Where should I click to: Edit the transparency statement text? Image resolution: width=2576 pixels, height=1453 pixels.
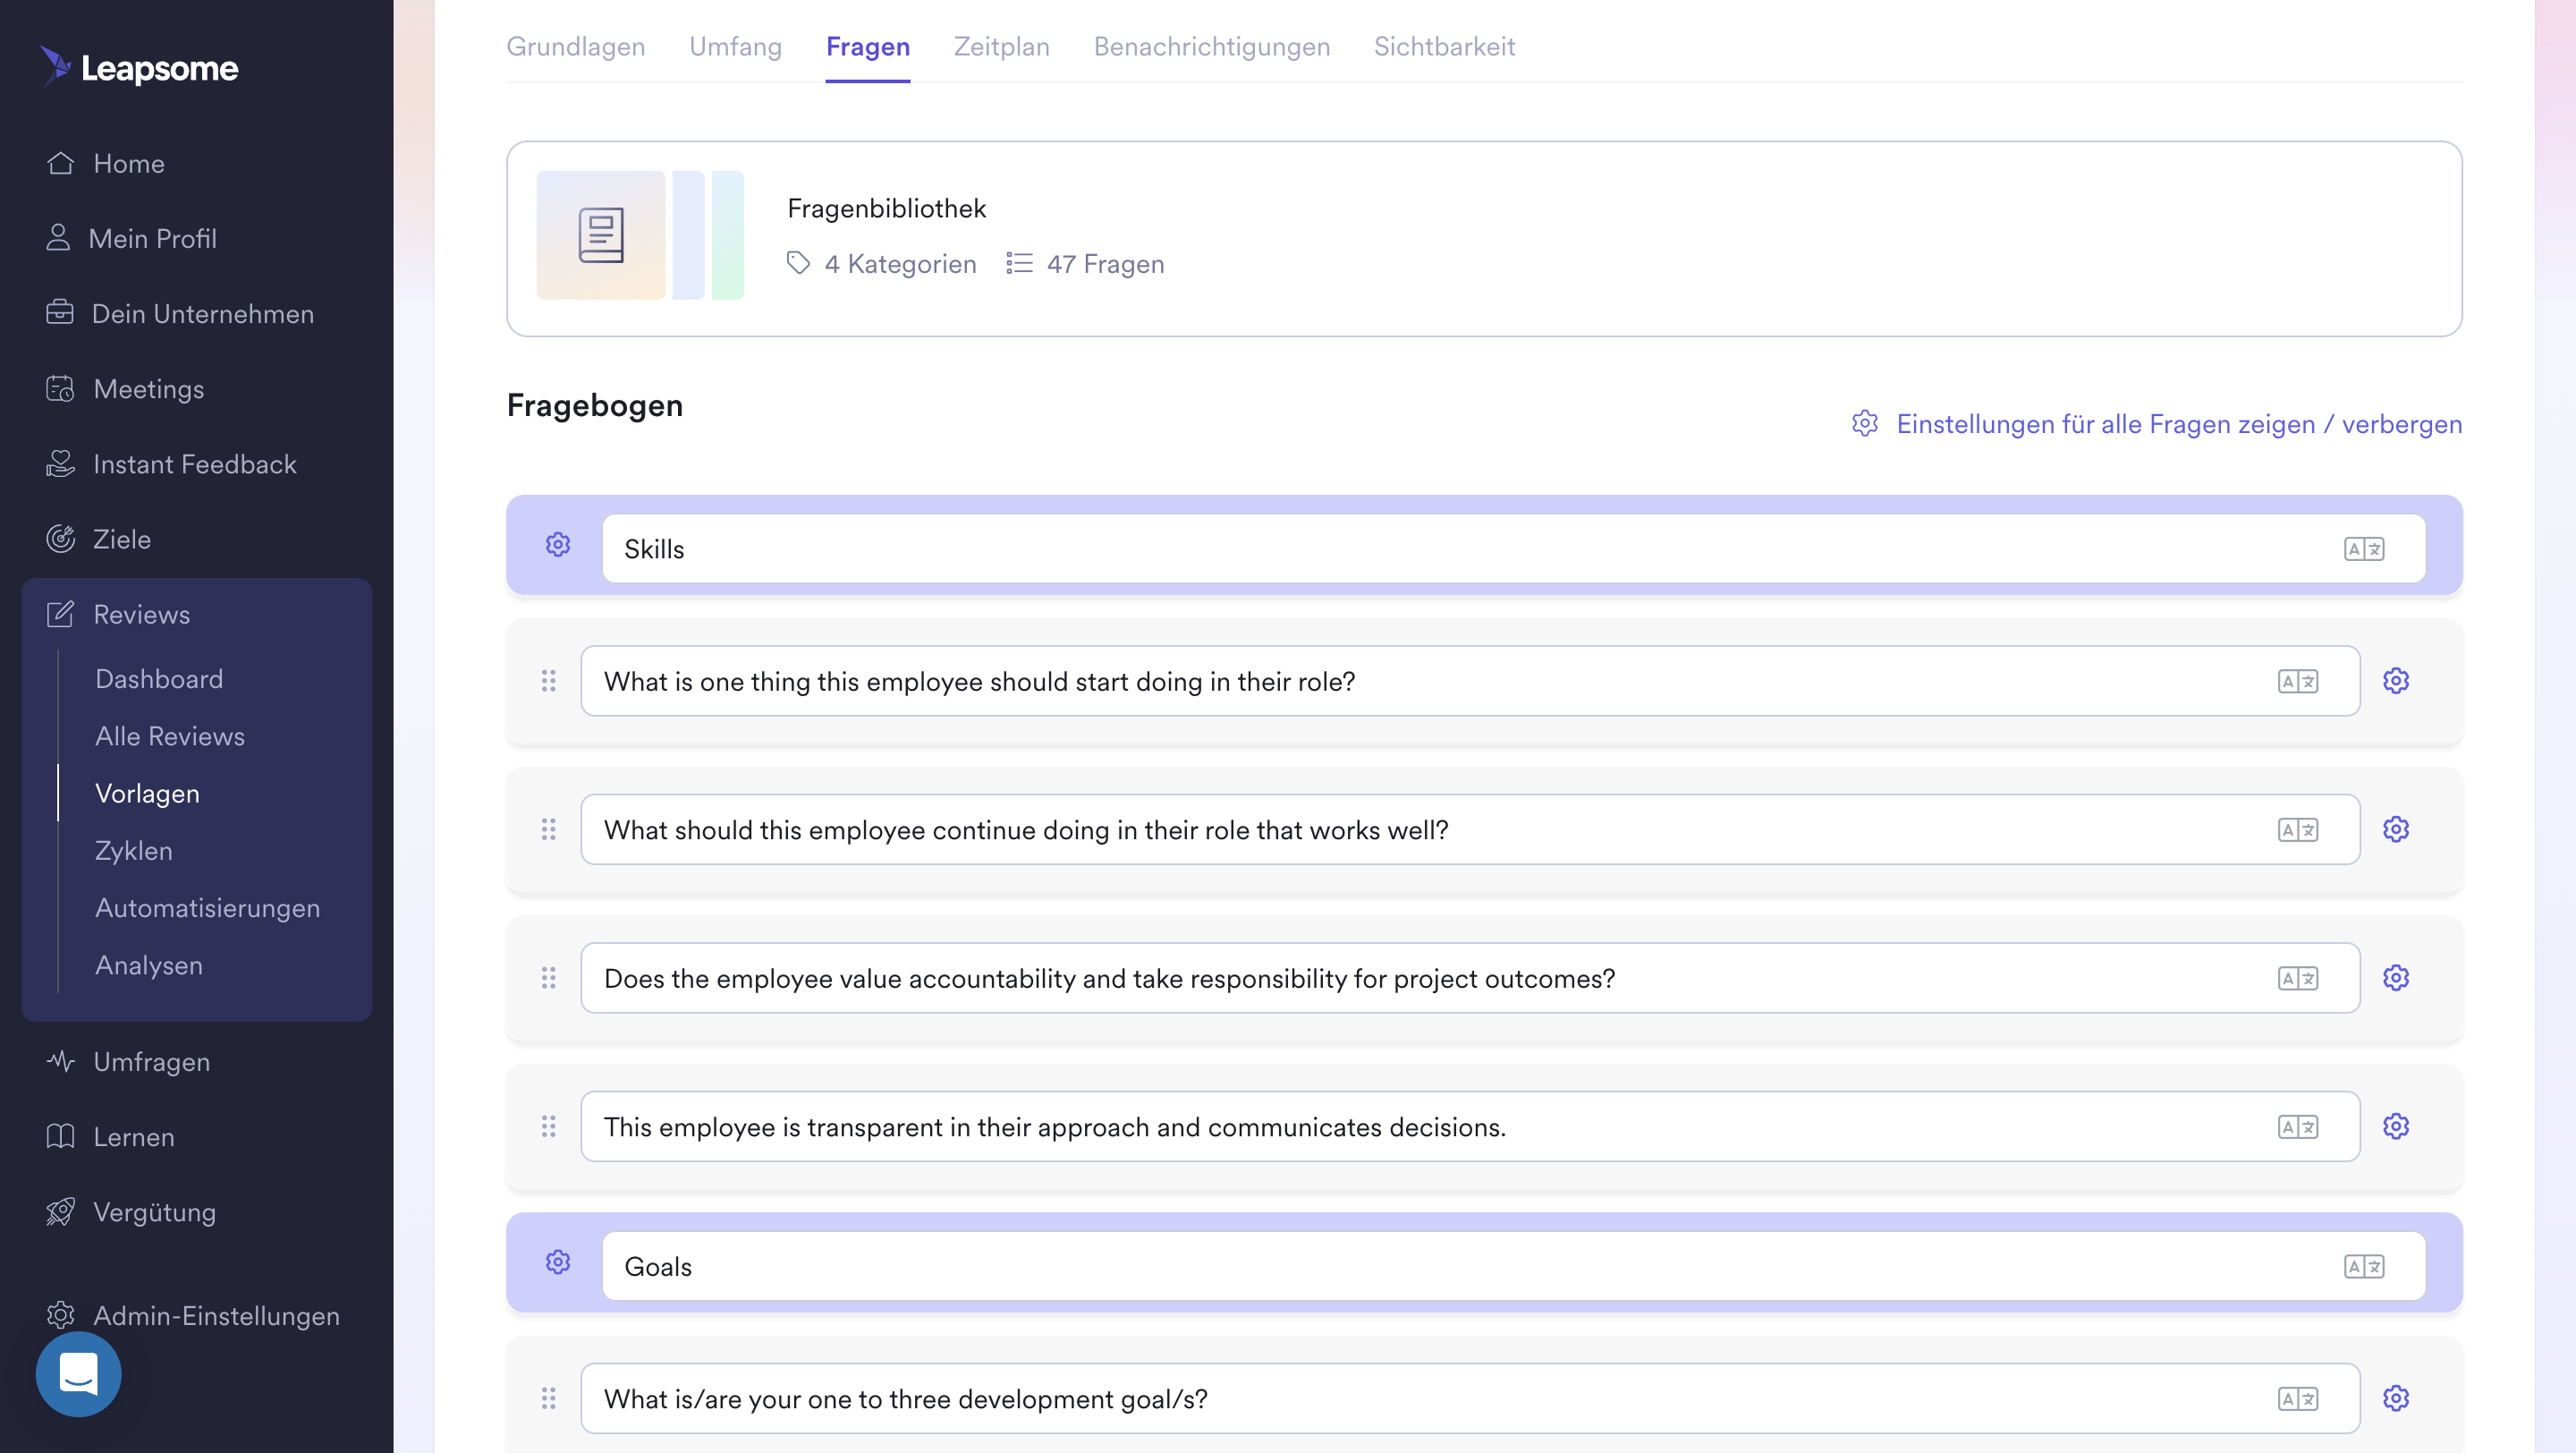[x=1470, y=1126]
